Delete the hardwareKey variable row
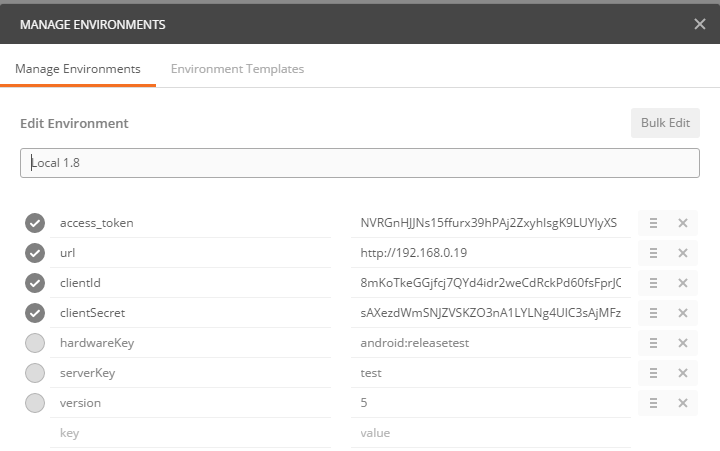 (683, 343)
